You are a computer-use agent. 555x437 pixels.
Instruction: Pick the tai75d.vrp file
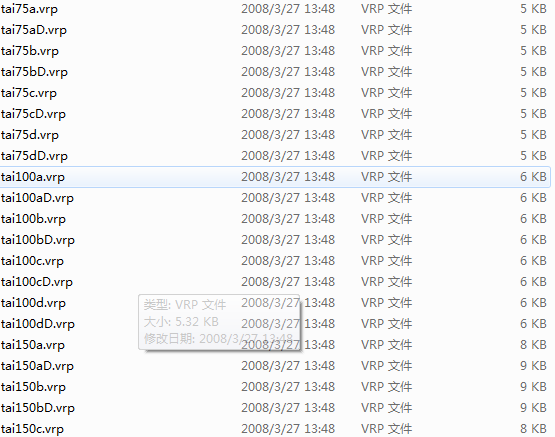point(30,135)
